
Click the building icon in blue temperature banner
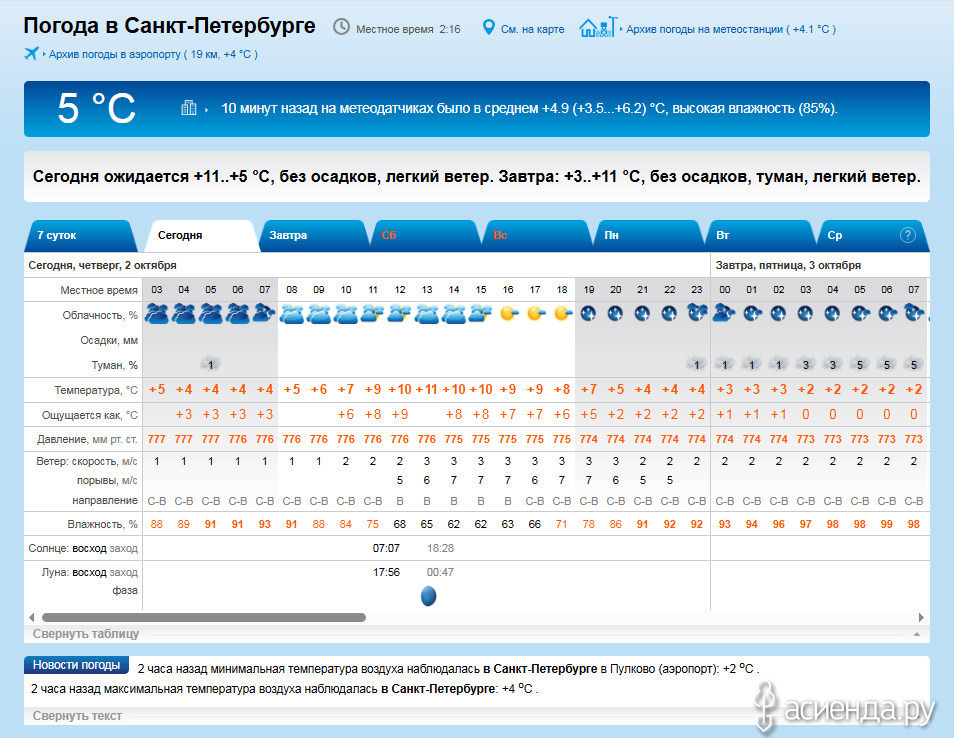(188, 108)
